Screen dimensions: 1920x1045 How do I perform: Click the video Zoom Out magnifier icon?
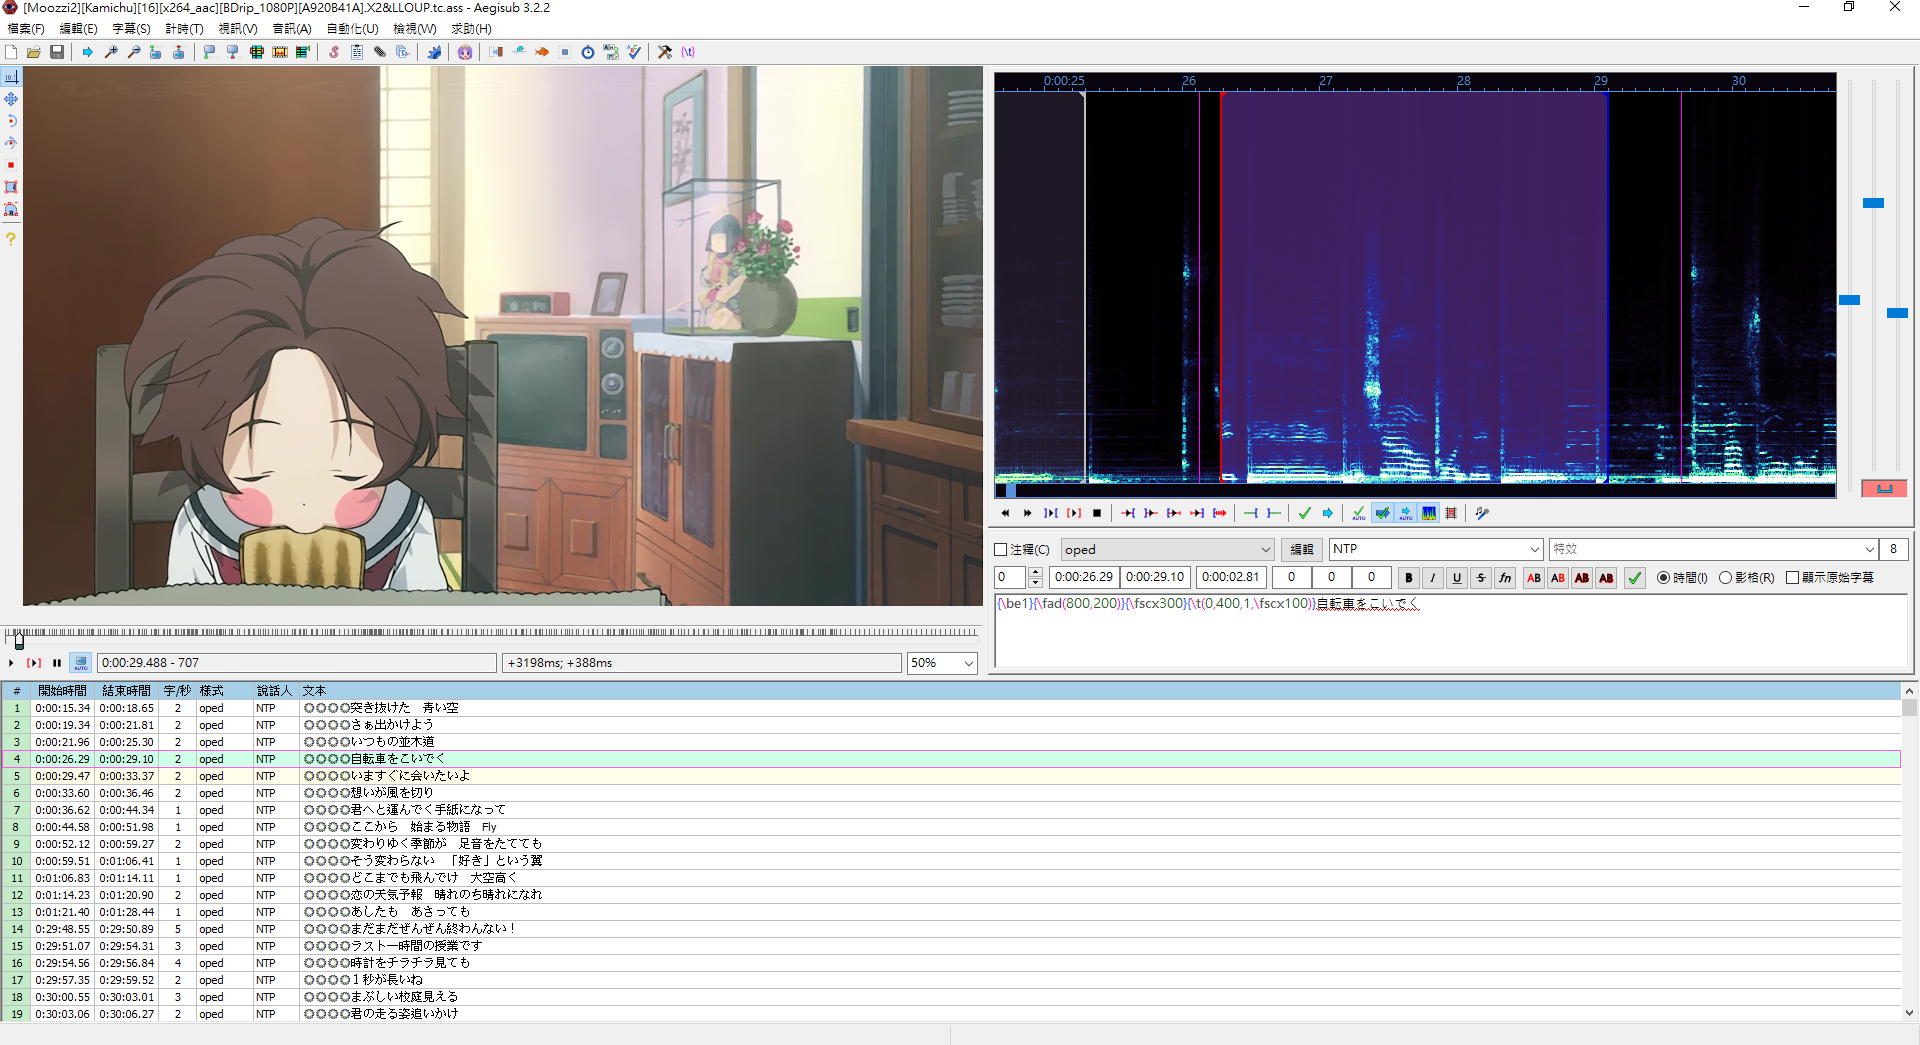click(x=134, y=52)
